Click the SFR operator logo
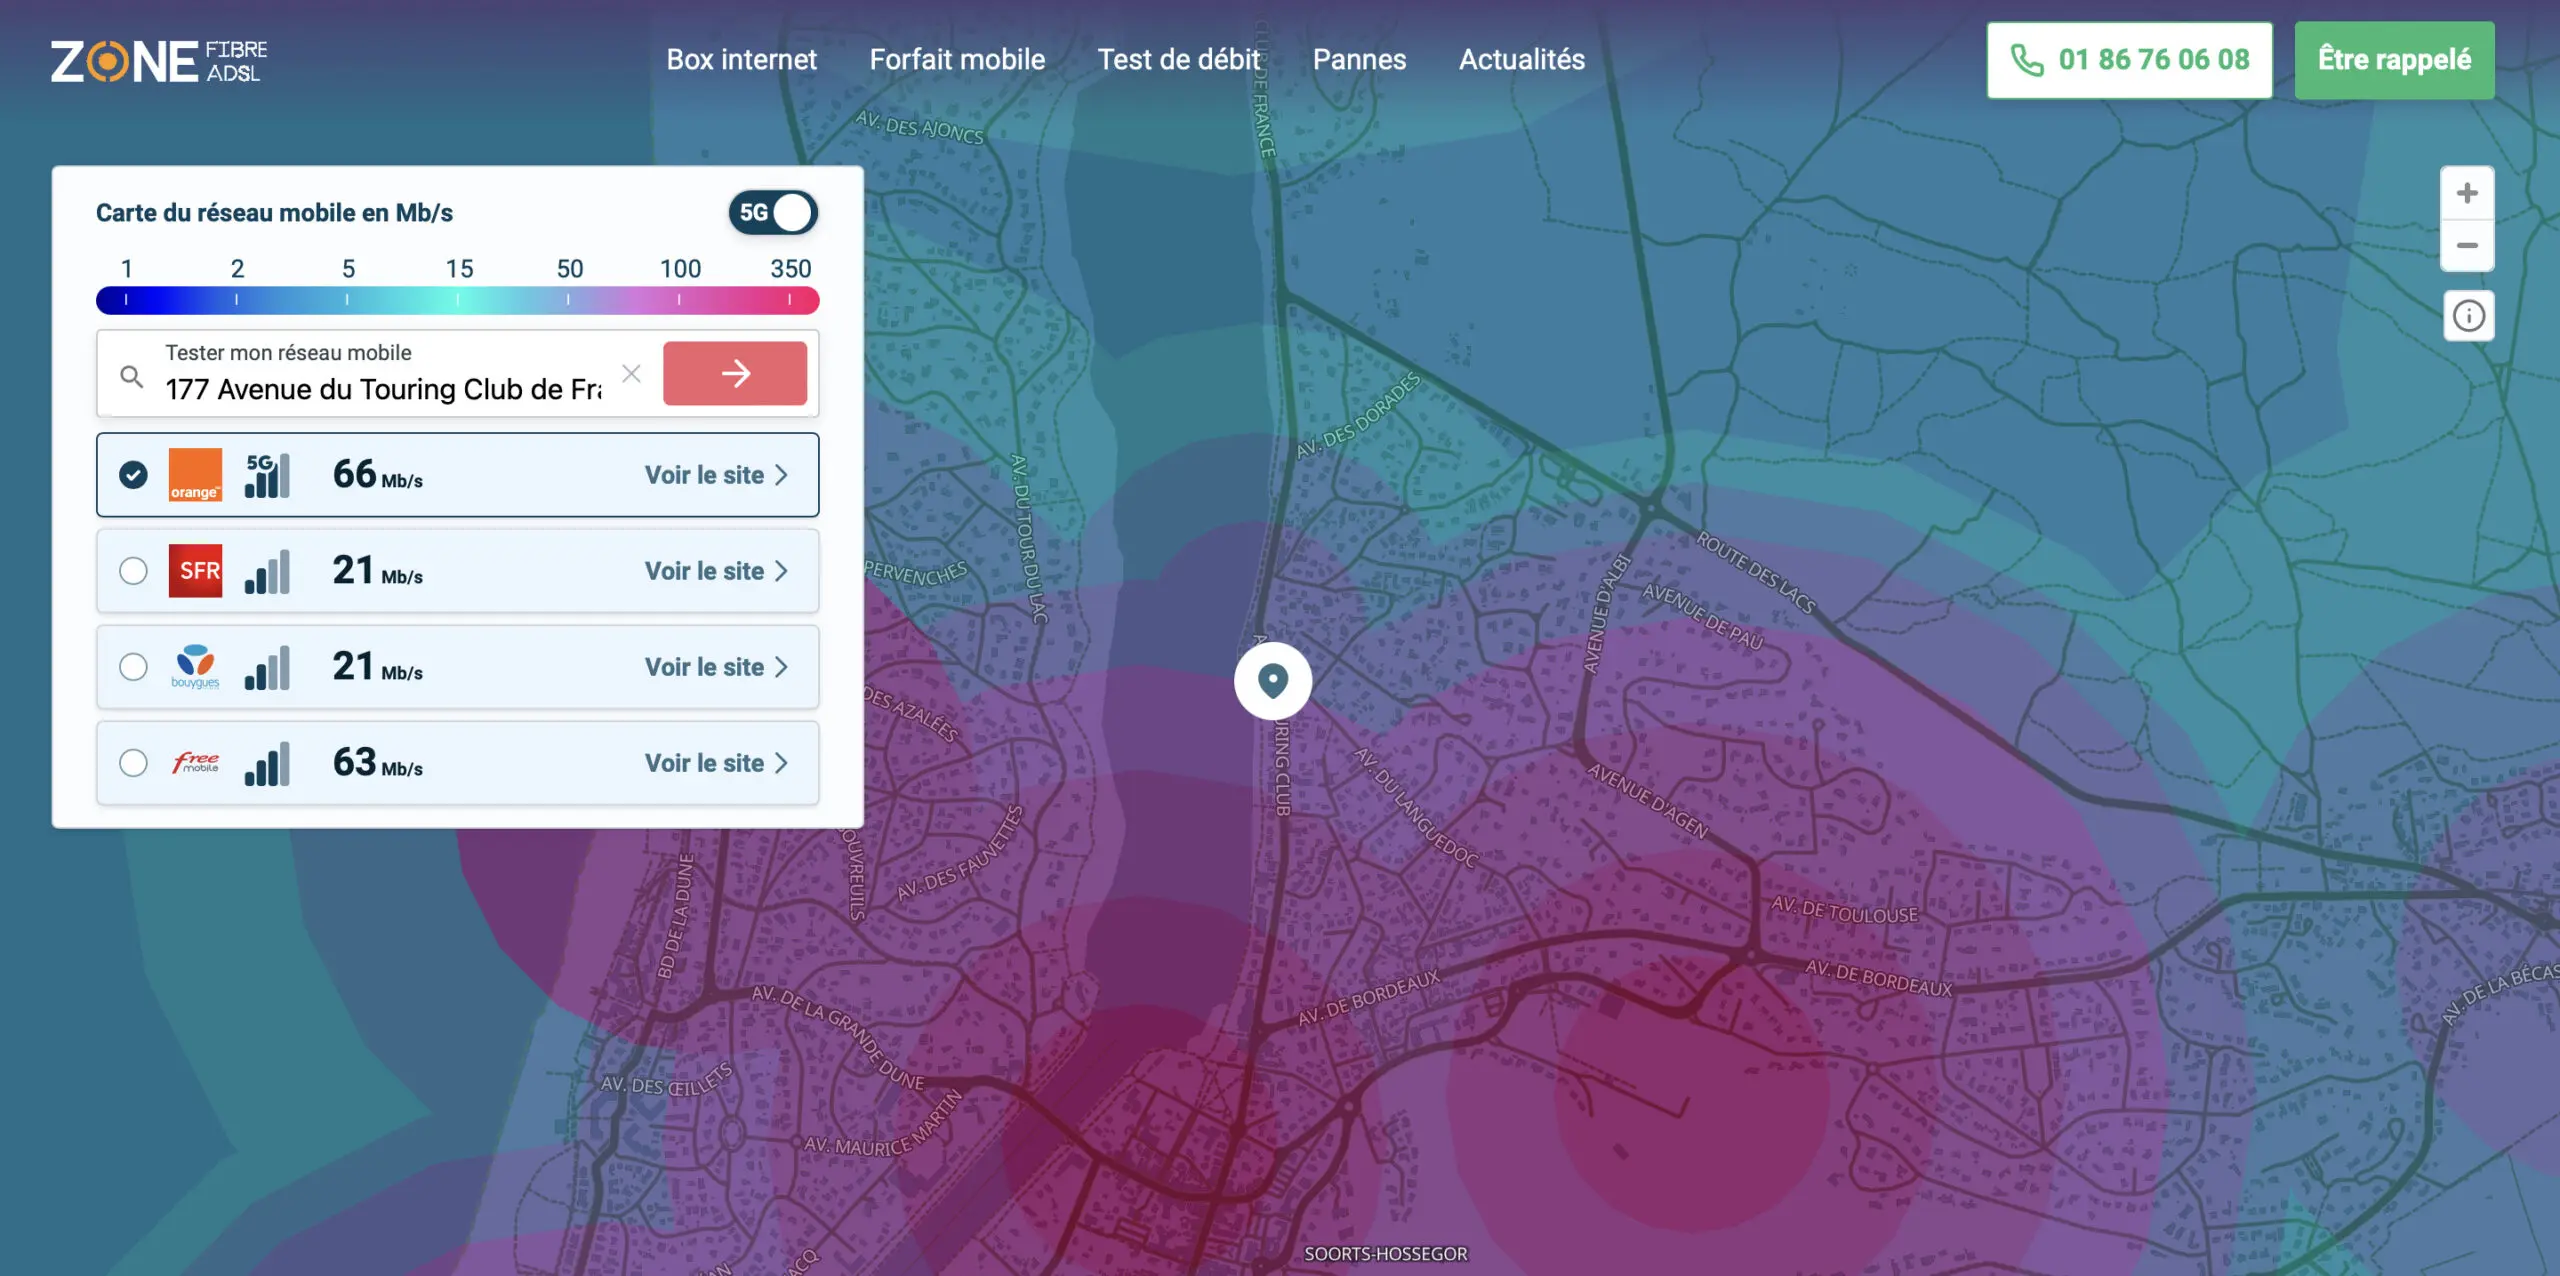The width and height of the screenshot is (2560, 1276). pyautogui.click(x=195, y=571)
